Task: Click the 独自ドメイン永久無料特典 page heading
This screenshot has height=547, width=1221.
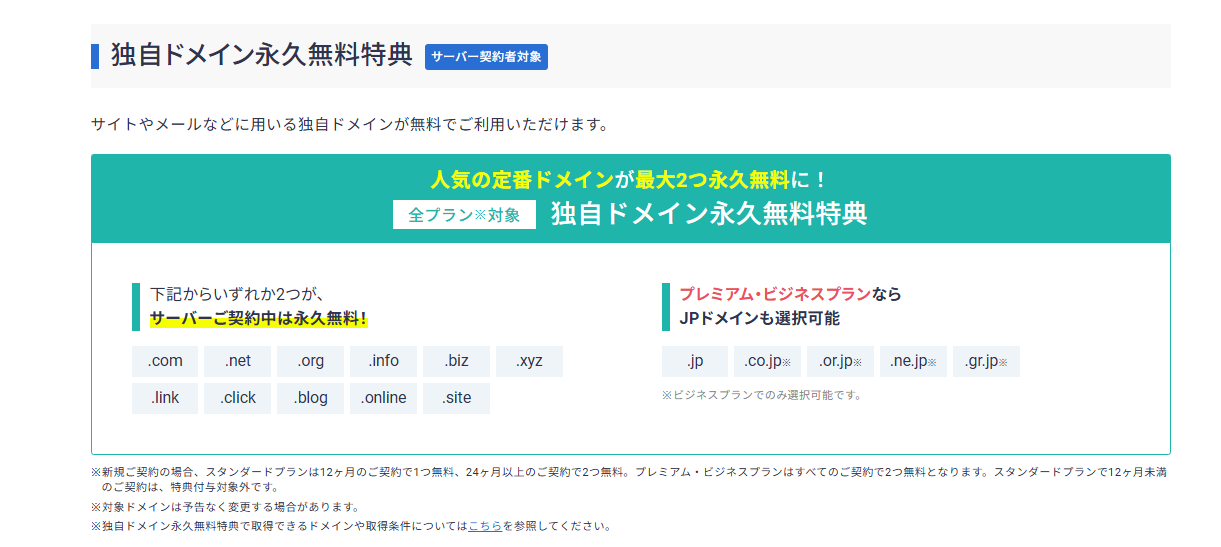Action: pyautogui.click(x=262, y=56)
